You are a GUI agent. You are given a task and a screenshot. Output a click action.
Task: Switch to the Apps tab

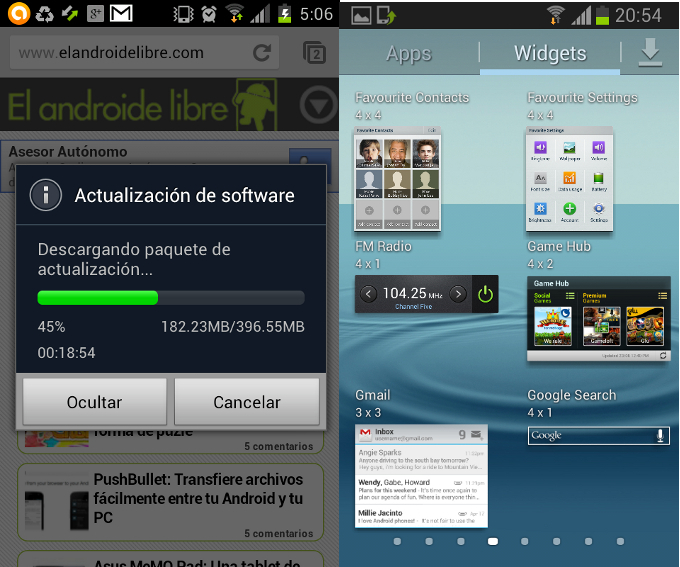point(408,54)
